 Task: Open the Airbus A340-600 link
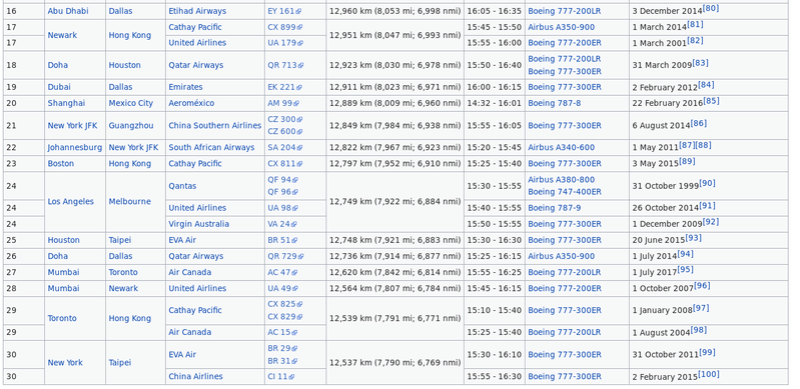561,148
